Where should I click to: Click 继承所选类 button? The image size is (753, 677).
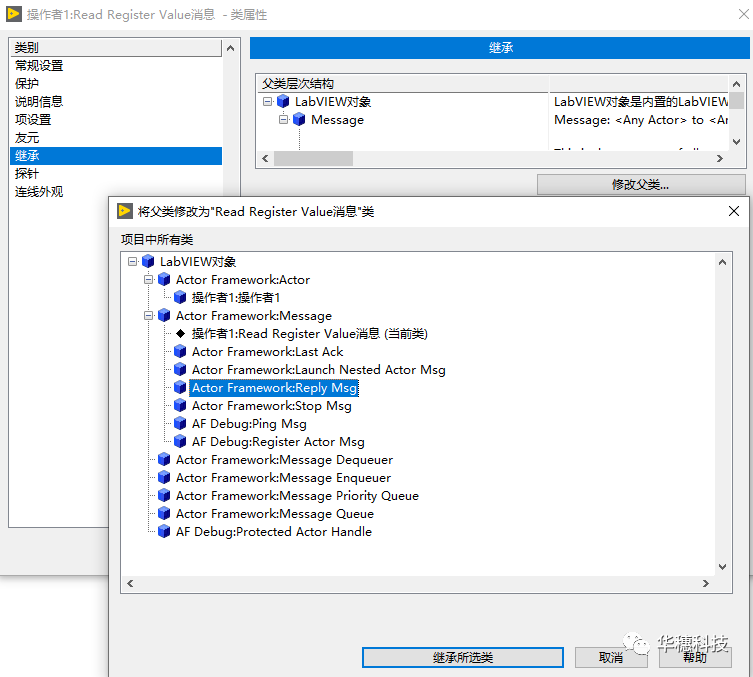pyautogui.click(x=462, y=657)
